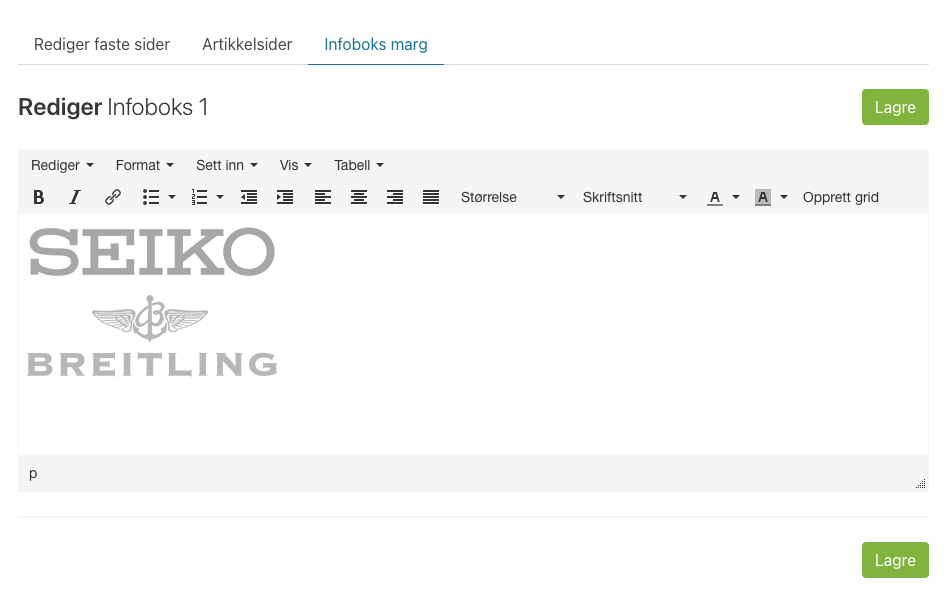
Task: Align text right
Action: (395, 197)
